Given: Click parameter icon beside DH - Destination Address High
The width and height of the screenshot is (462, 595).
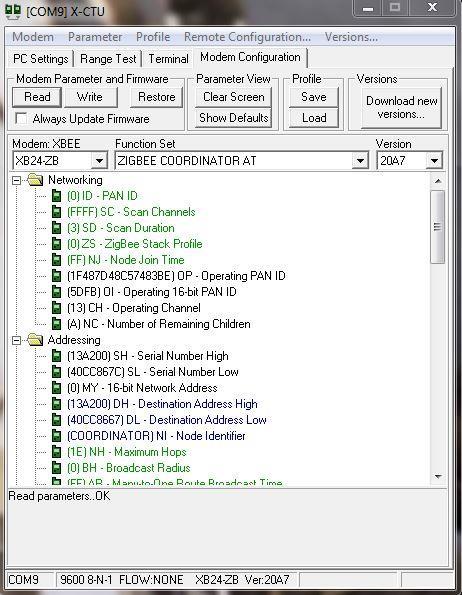Looking at the screenshot, I should click(56, 404).
